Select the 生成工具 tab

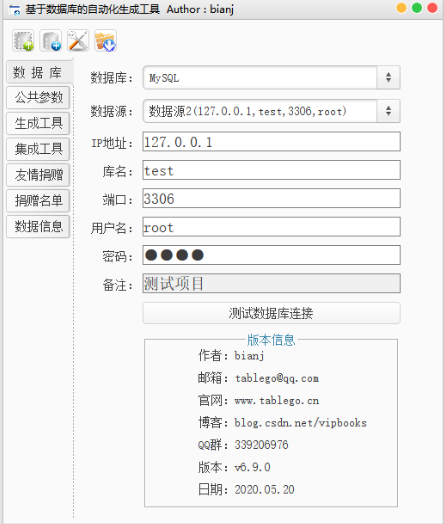pyautogui.click(x=38, y=123)
